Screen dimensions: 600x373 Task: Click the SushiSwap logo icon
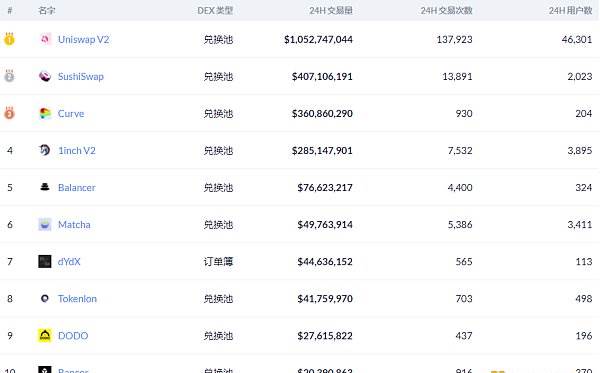(45, 76)
